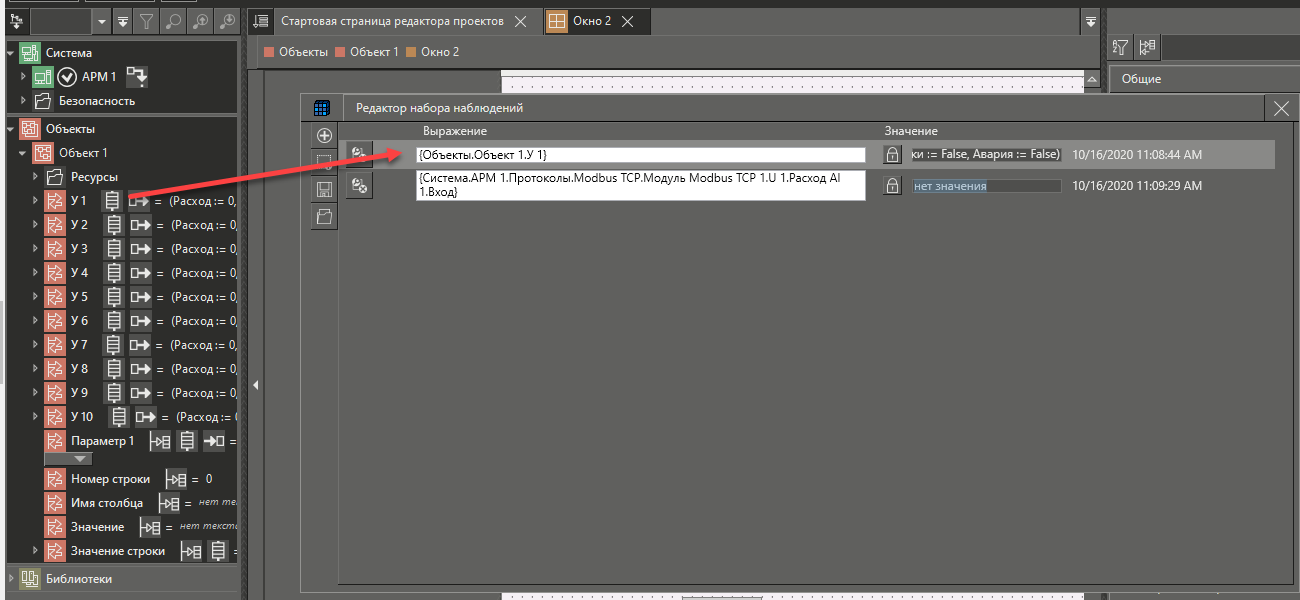
Task: Click the Объекты breadcrumb link
Action: (302, 51)
